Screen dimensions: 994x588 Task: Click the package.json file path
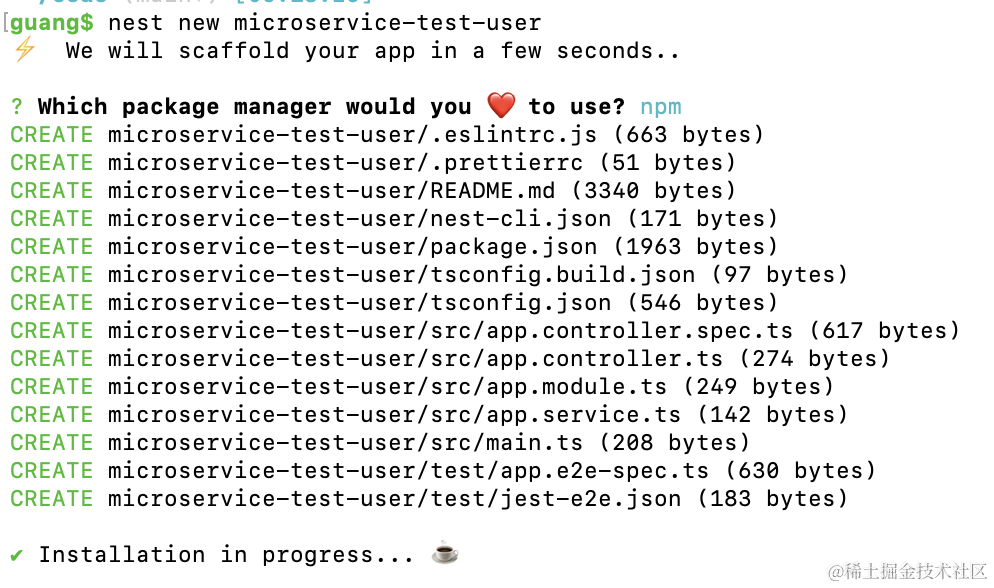click(353, 247)
